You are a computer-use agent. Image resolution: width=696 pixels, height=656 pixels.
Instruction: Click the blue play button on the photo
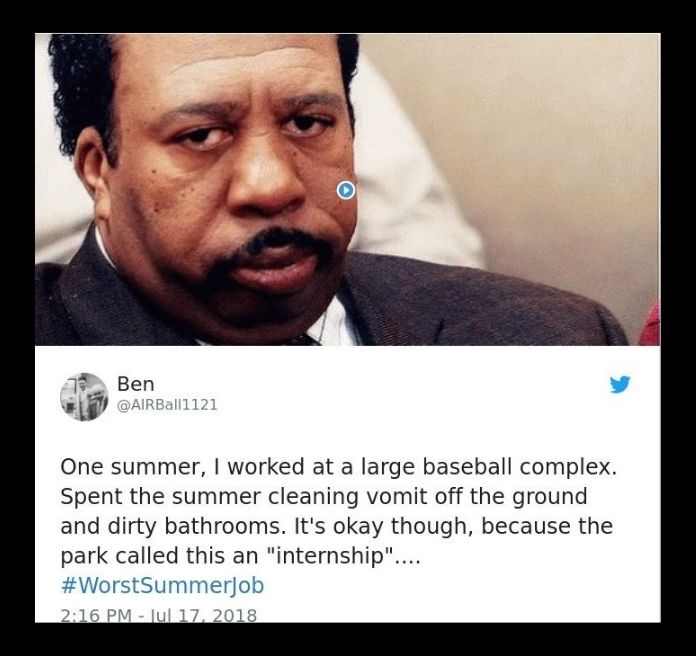tap(346, 190)
